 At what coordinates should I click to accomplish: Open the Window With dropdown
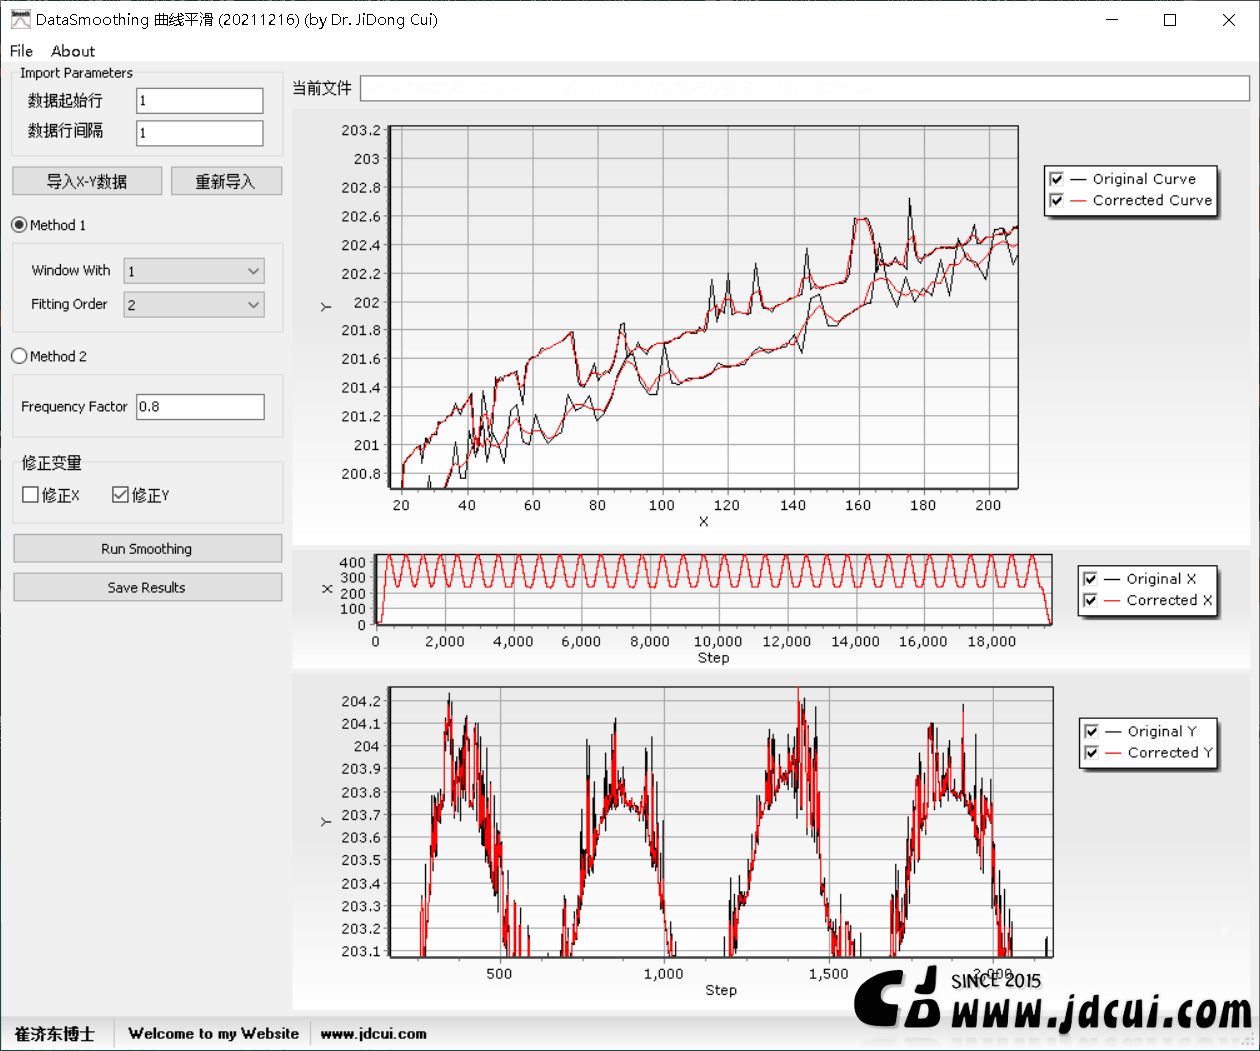point(194,271)
